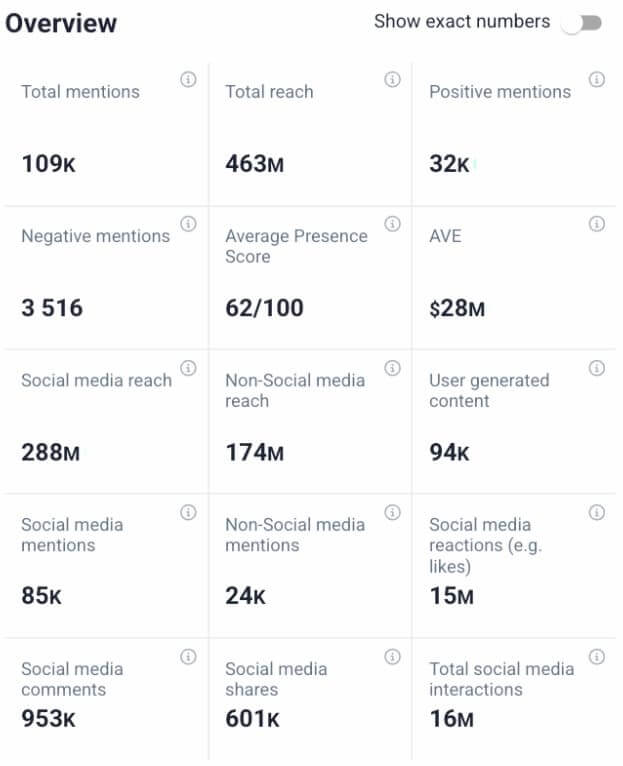
Task: Show info for Non-Social media reach
Action: tap(393, 368)
